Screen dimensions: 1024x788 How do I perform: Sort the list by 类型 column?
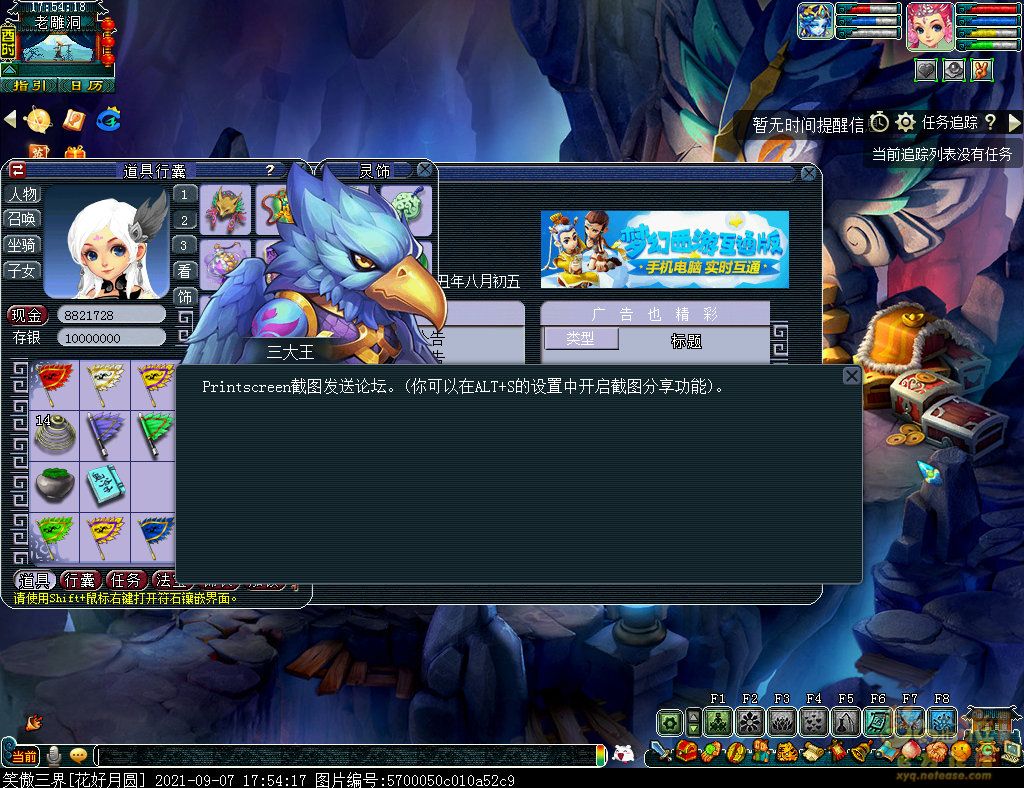(581, 339)
